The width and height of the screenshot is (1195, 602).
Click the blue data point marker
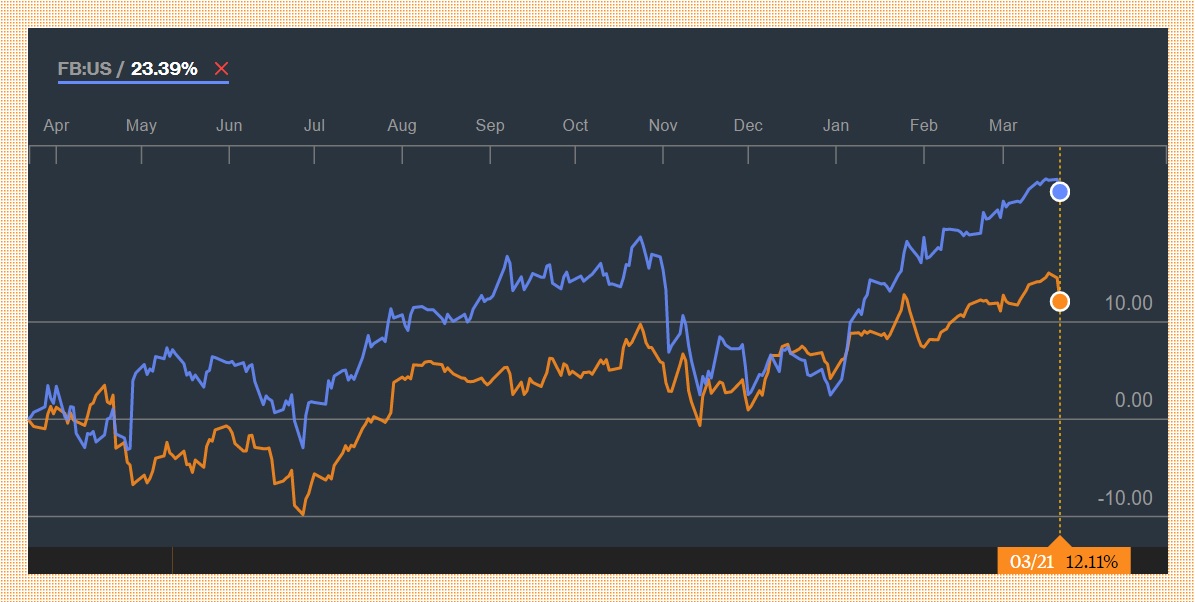tap(1060, 192)
